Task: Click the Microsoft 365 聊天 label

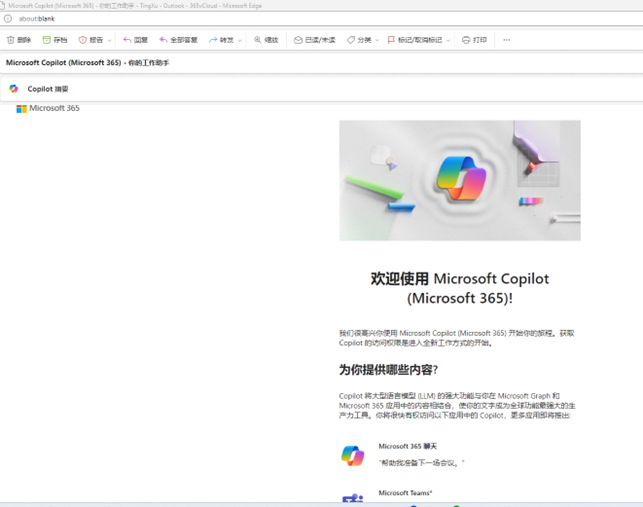Action: click(408, 446)
